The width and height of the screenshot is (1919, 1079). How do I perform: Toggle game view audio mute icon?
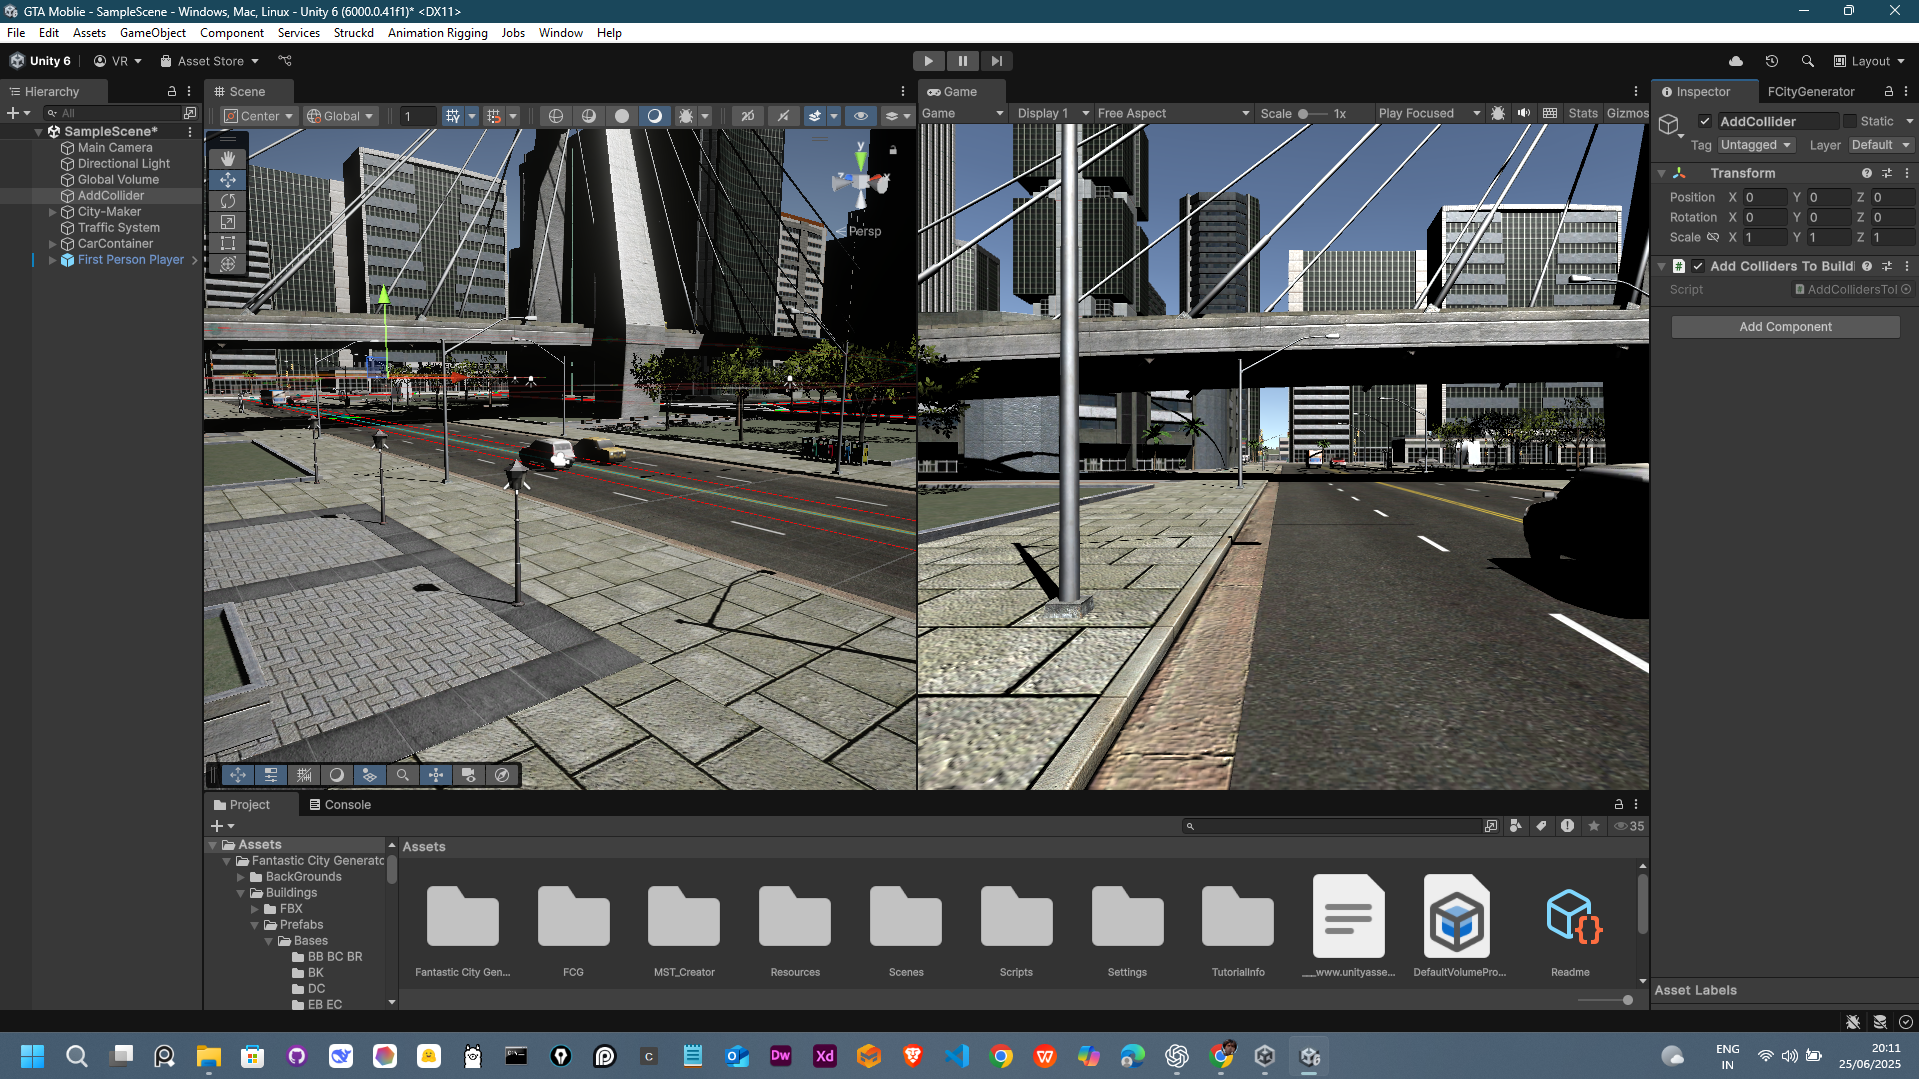click(1524, 113)
